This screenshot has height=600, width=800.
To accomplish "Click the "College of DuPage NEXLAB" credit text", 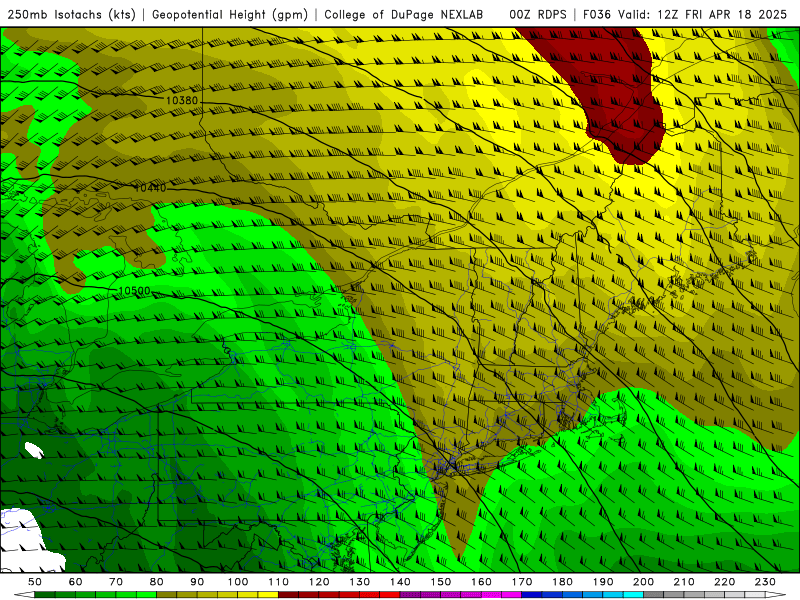I will [403, 14].
